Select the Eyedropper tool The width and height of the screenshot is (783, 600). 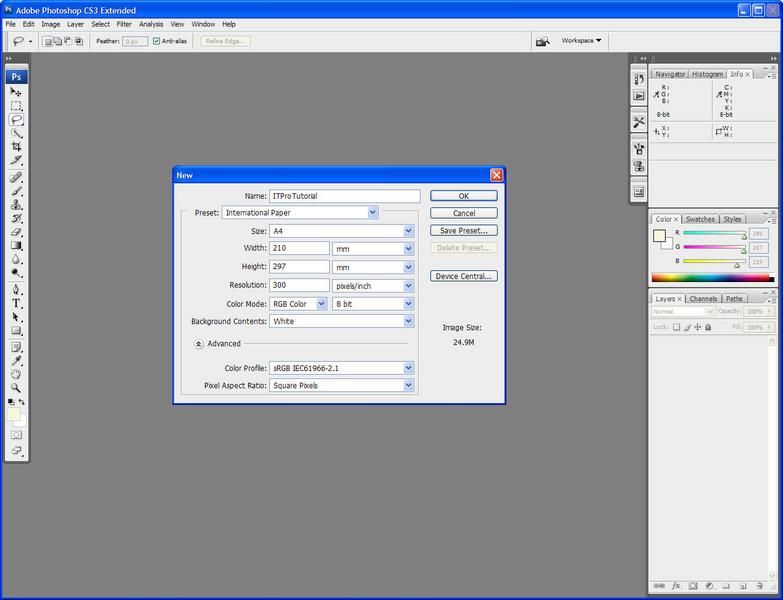coord(16,360)
